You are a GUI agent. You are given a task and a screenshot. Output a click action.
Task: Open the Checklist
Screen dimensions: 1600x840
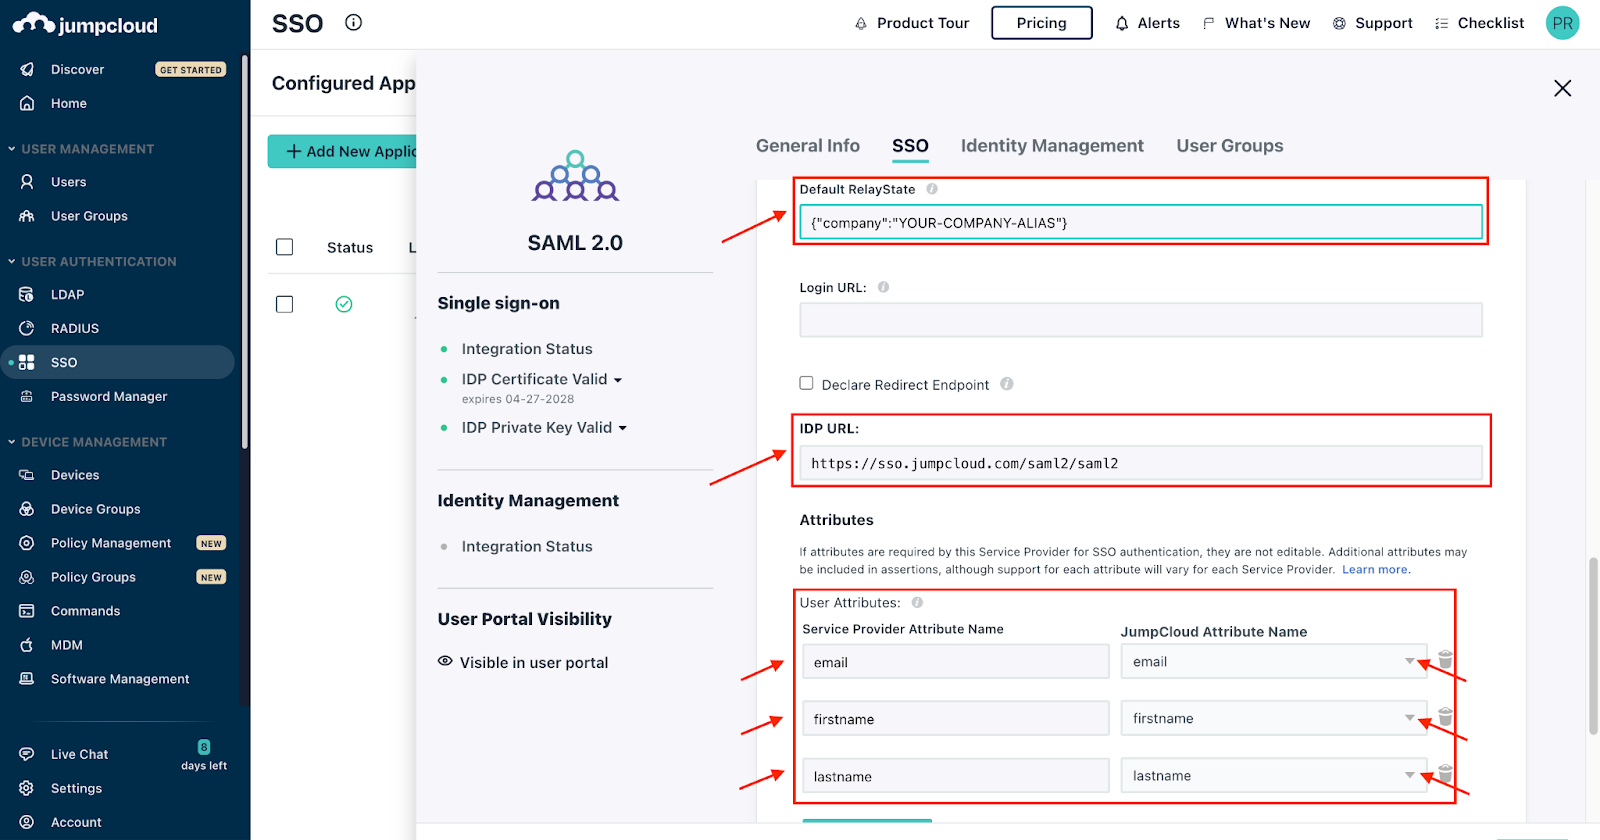1479,23
